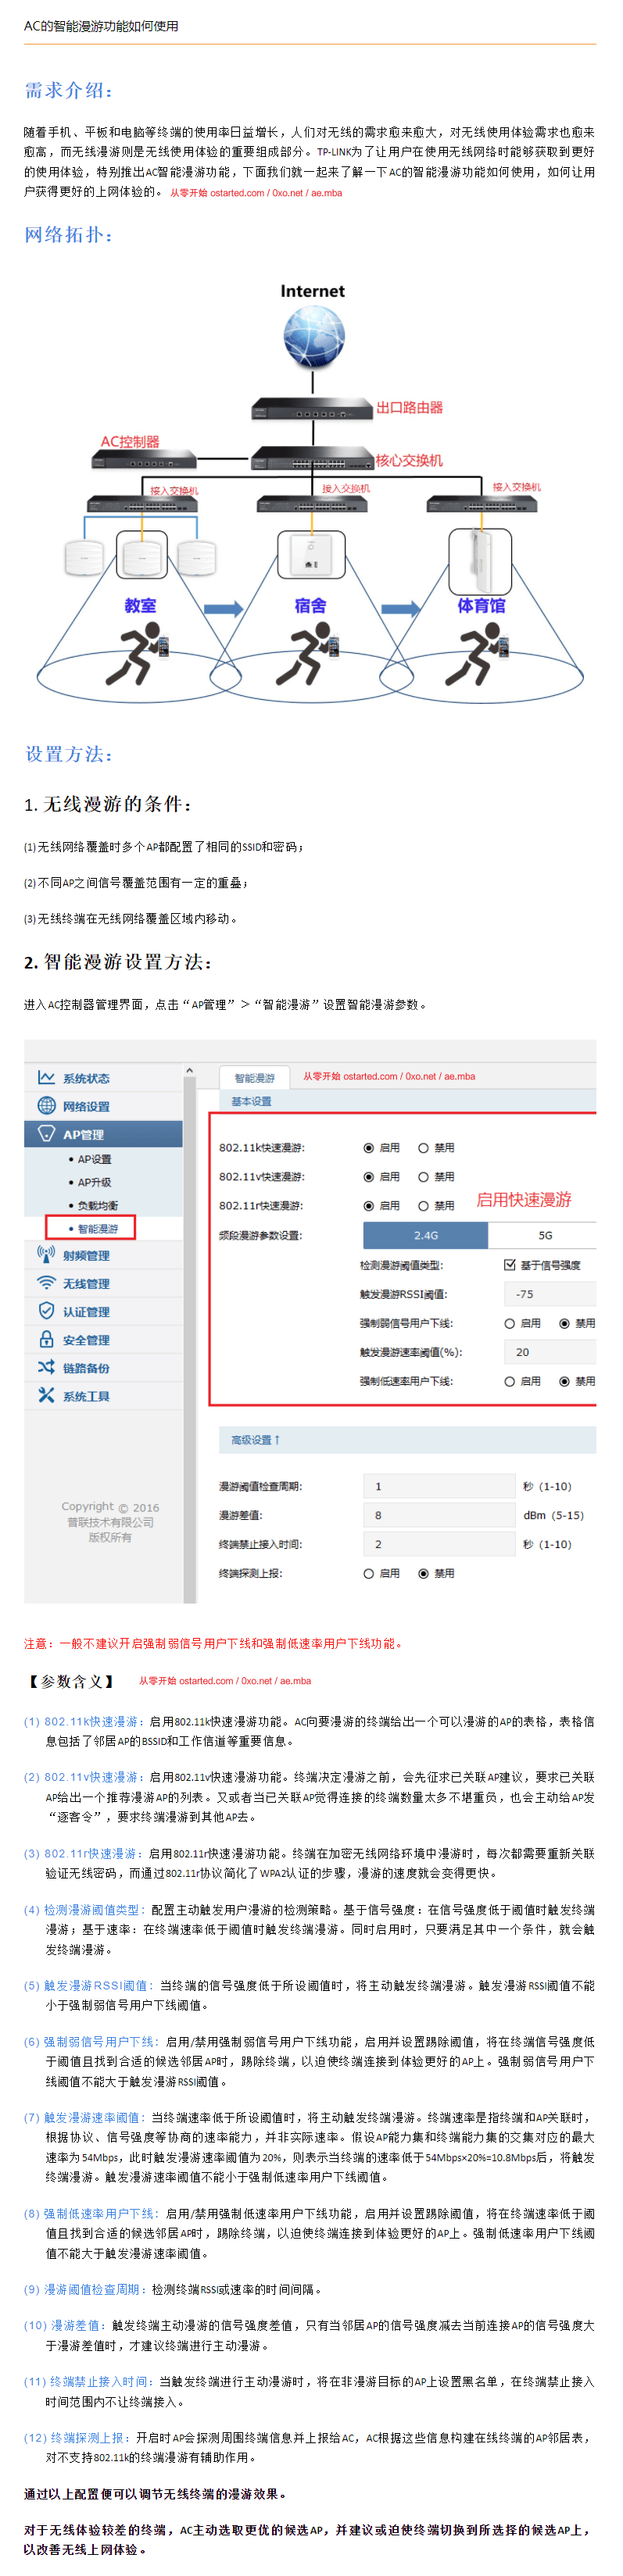This screenshot has height=2576, width=623.
Task: Enable 终端探测上报 radio button
Action: [368, 1572]
